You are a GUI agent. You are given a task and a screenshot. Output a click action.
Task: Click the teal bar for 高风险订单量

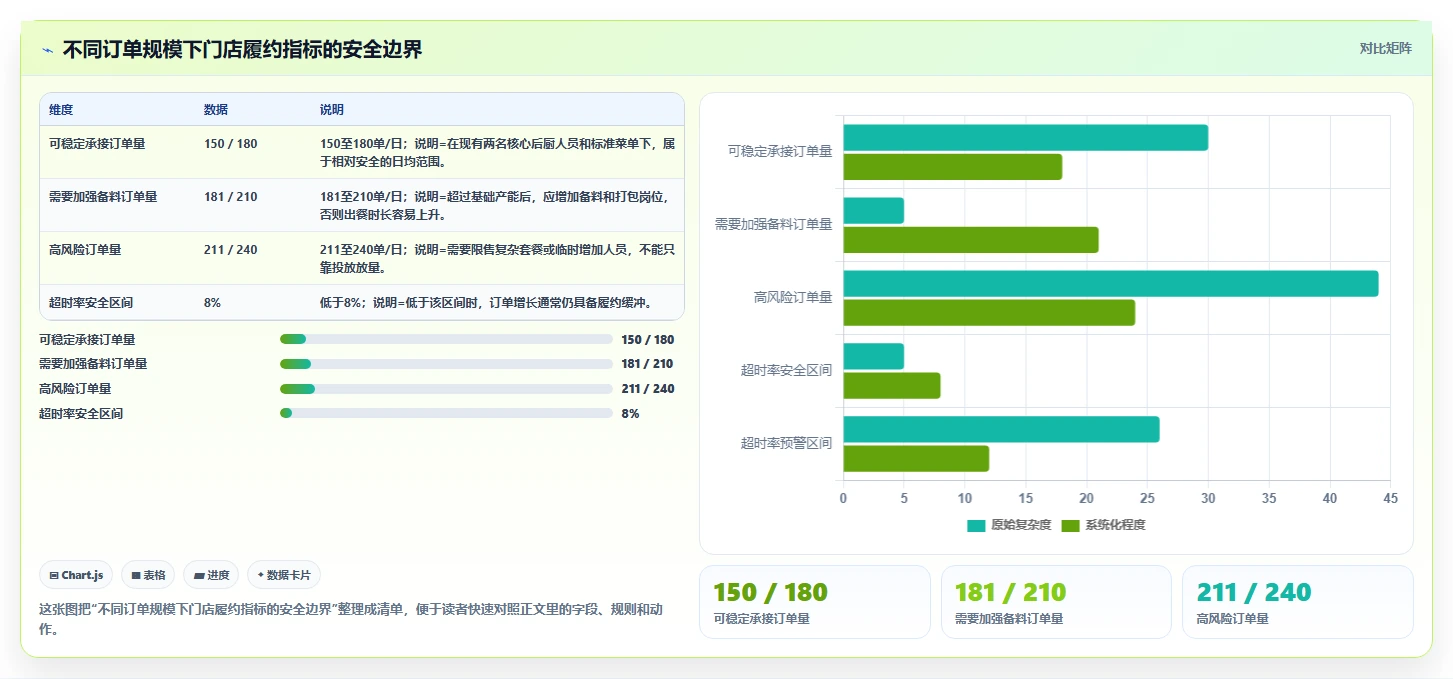[1111, 284]
